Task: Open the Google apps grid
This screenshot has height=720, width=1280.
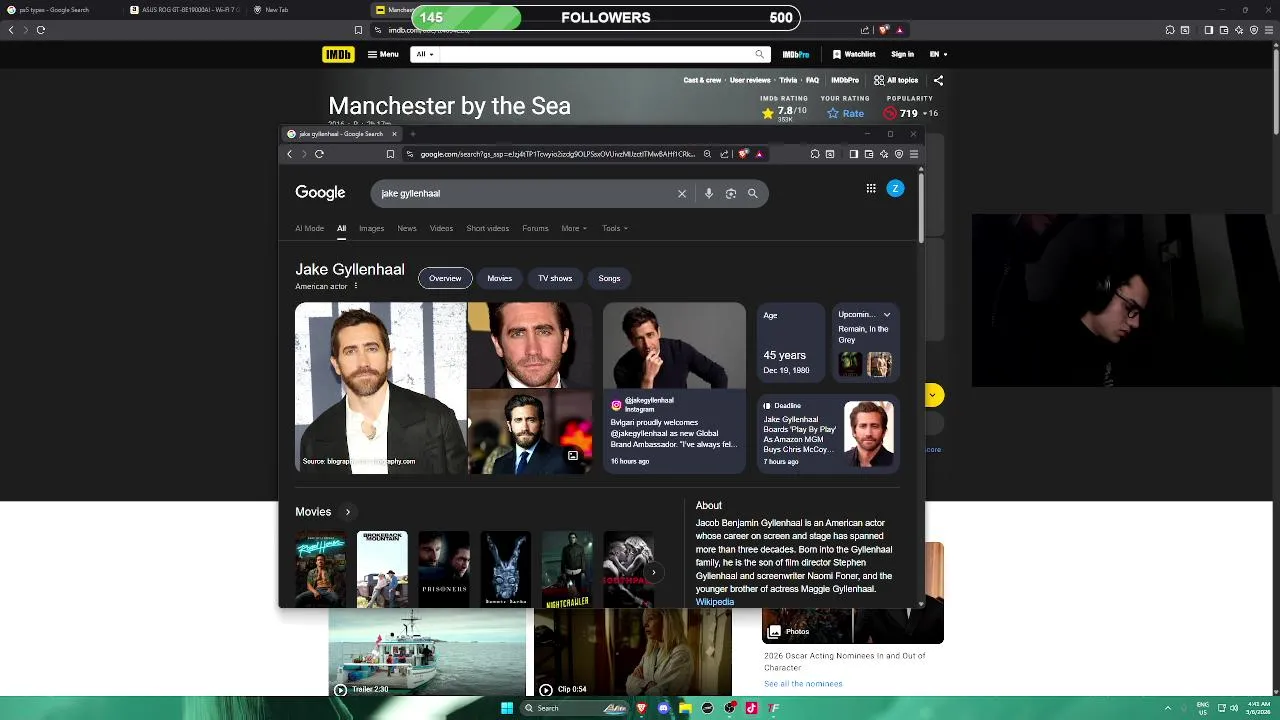Action: click(x=871, y=188)
